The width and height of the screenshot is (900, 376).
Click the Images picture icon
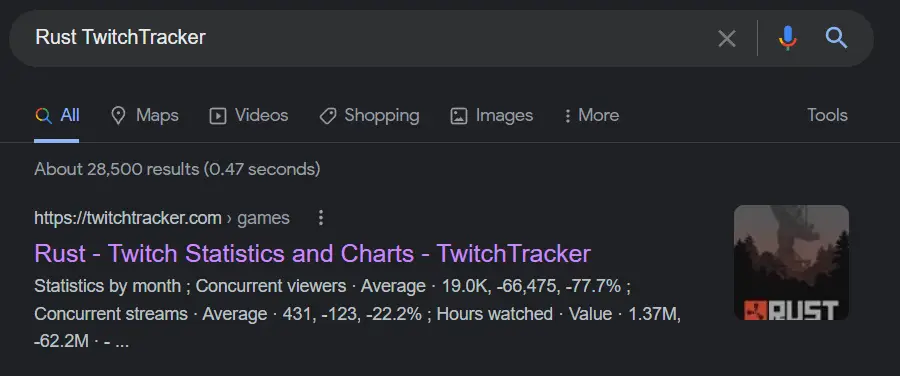pyautogui.click(x=459, y=116)
